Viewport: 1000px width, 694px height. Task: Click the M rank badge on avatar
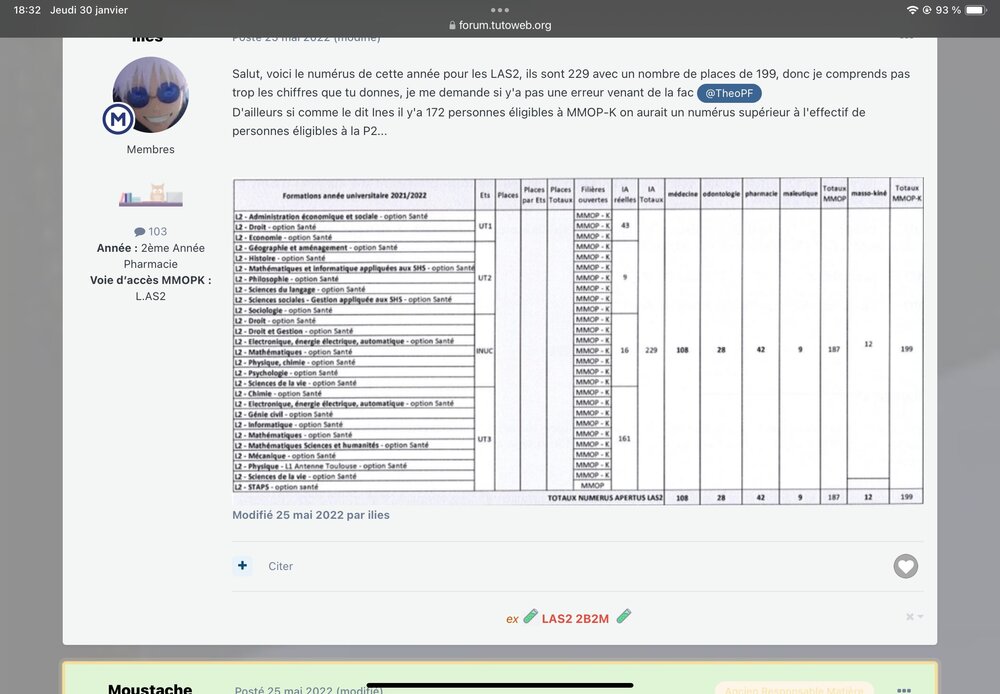coord(118,119)
